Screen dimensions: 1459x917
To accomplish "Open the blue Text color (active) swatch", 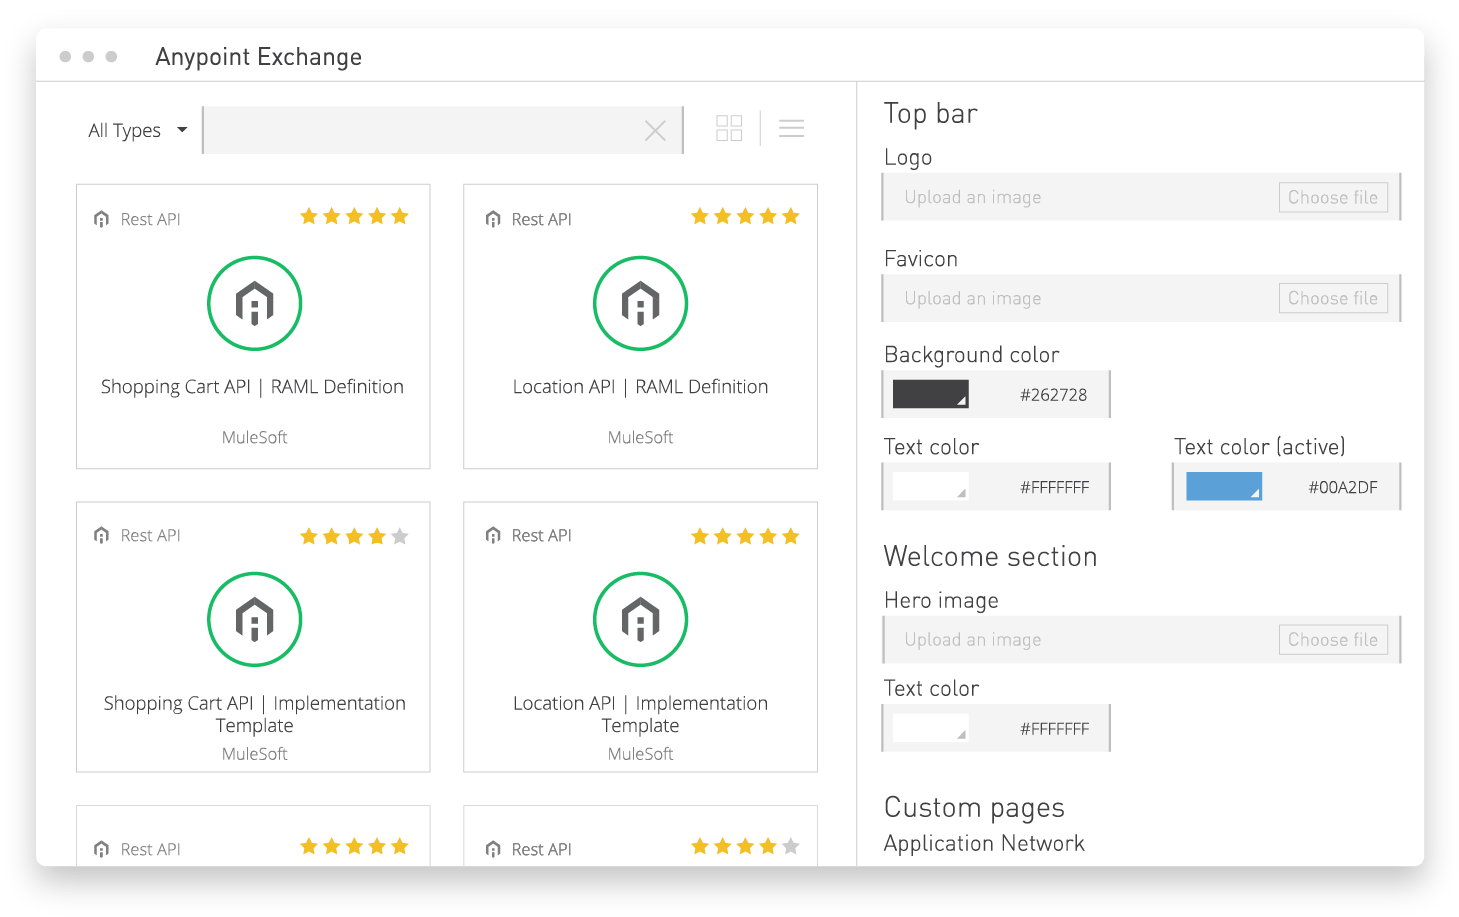I will [1223, 486].
